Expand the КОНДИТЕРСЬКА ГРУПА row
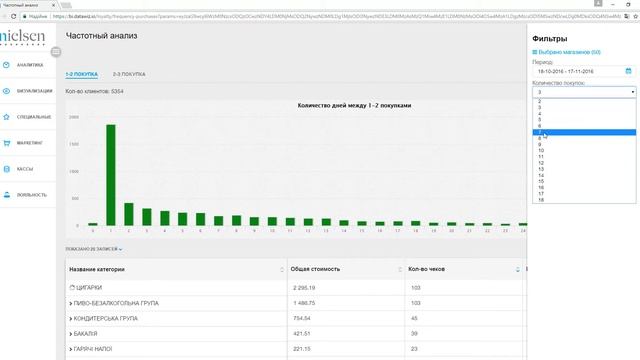Viewport: 640px width, 360px height. click(71, 318)
